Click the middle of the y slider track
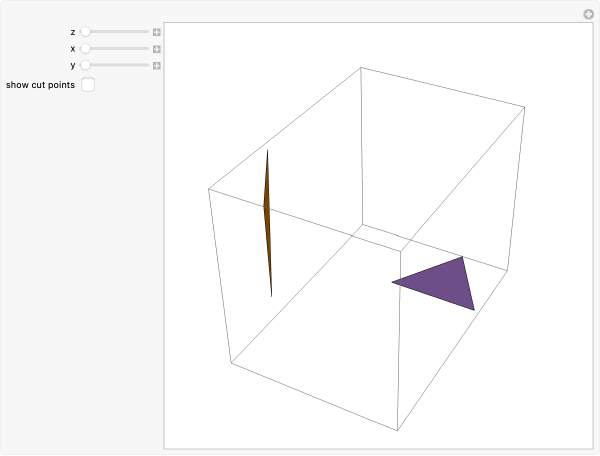This screenshot has height=456, width=600. [x=115, y=65]
